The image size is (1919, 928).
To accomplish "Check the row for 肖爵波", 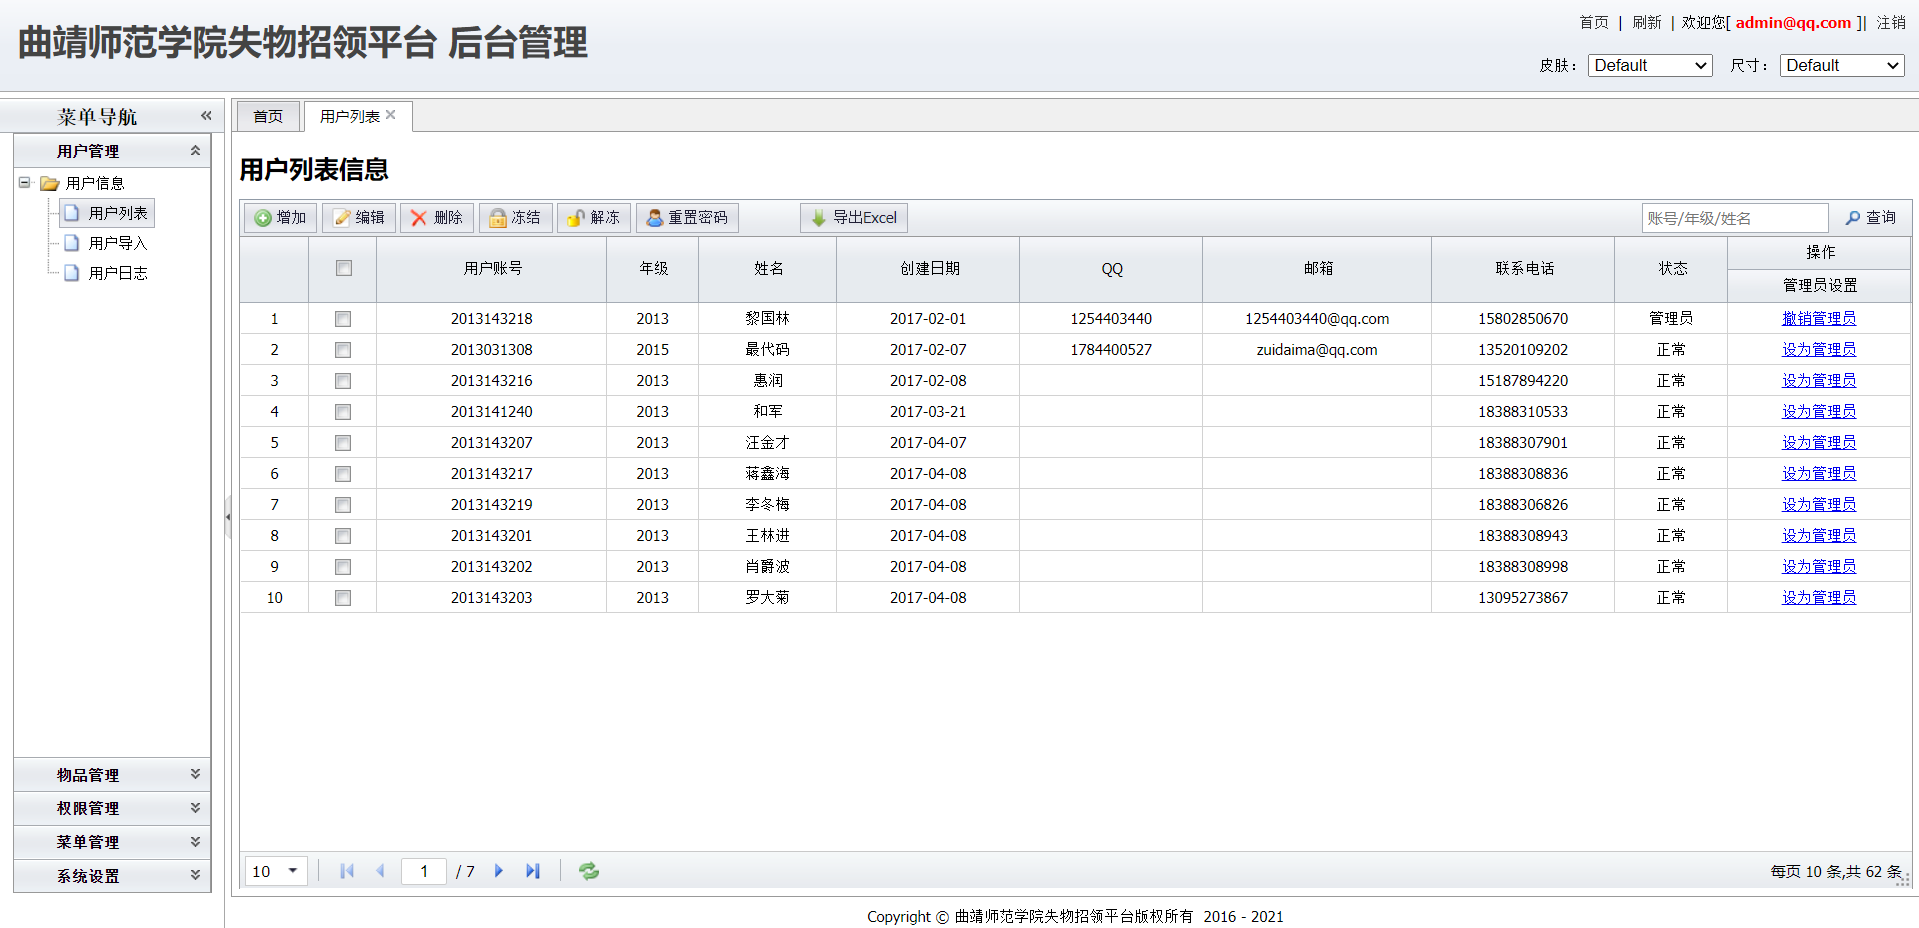I will (343, 567).
